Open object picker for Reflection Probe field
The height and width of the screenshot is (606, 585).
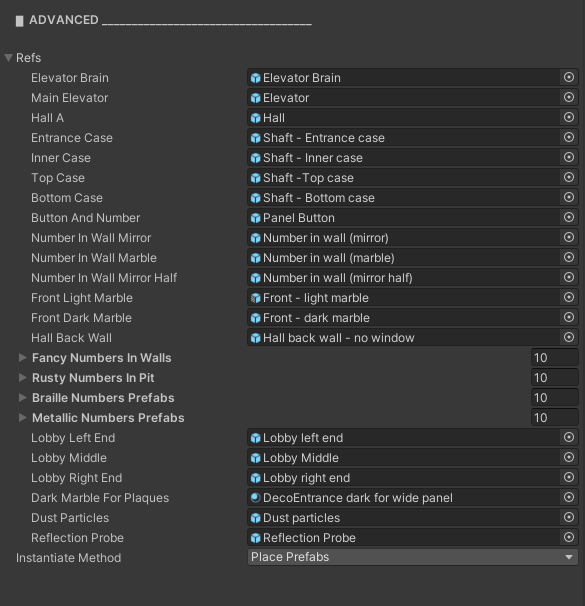coord(568,538)
